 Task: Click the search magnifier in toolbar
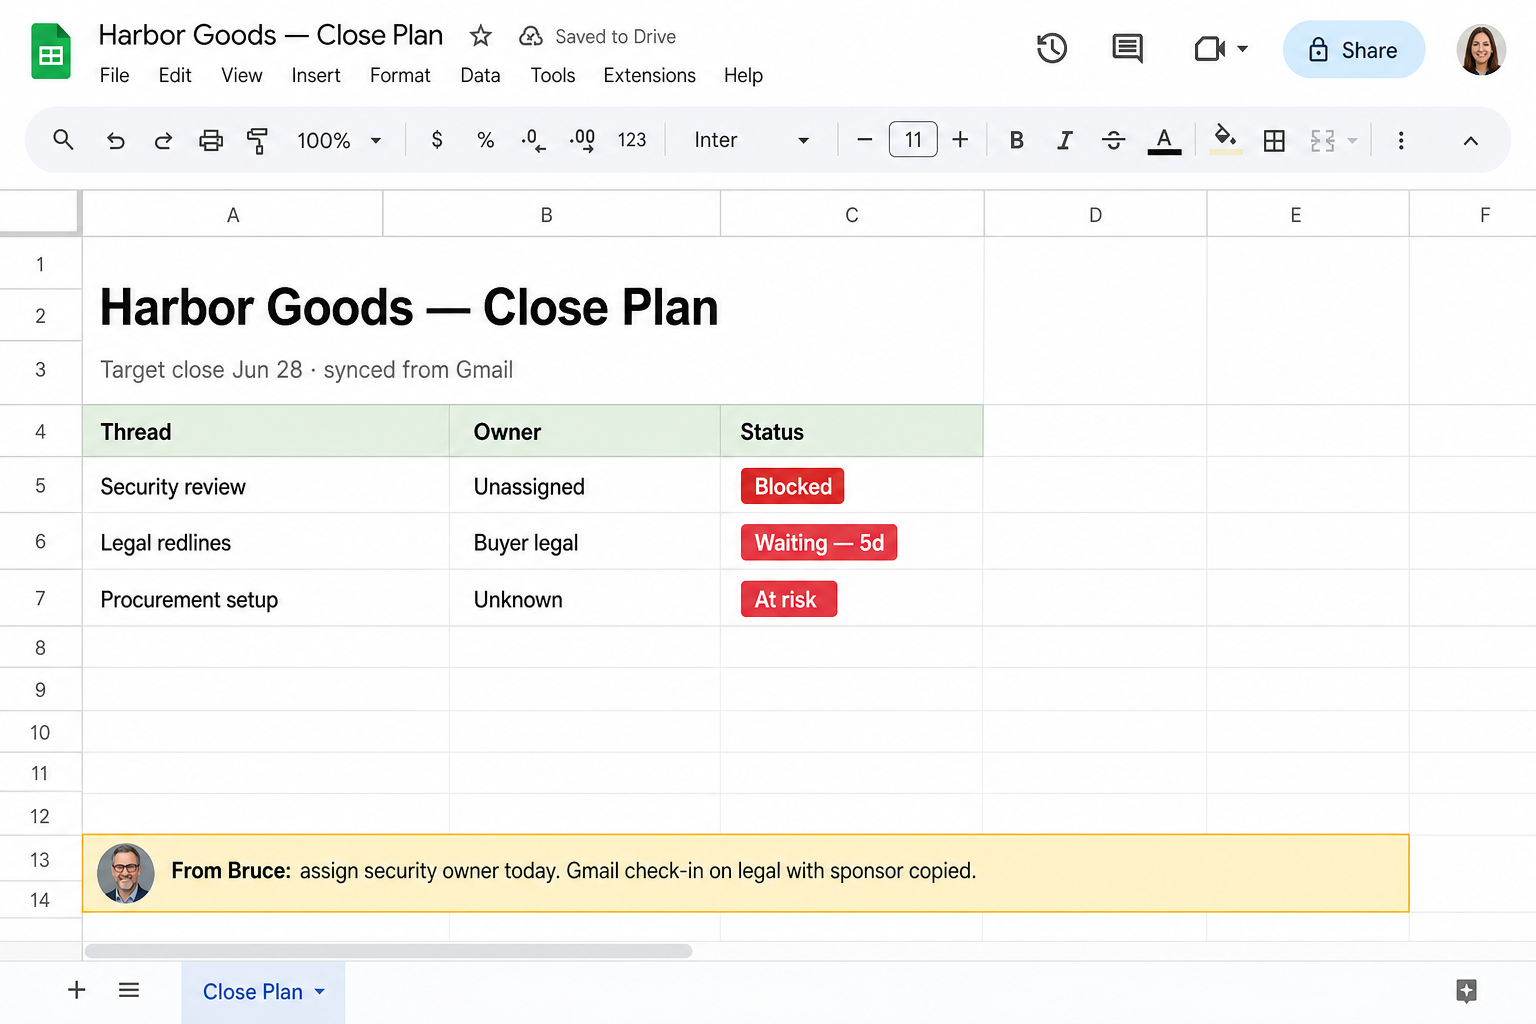[x=63, y=140]
